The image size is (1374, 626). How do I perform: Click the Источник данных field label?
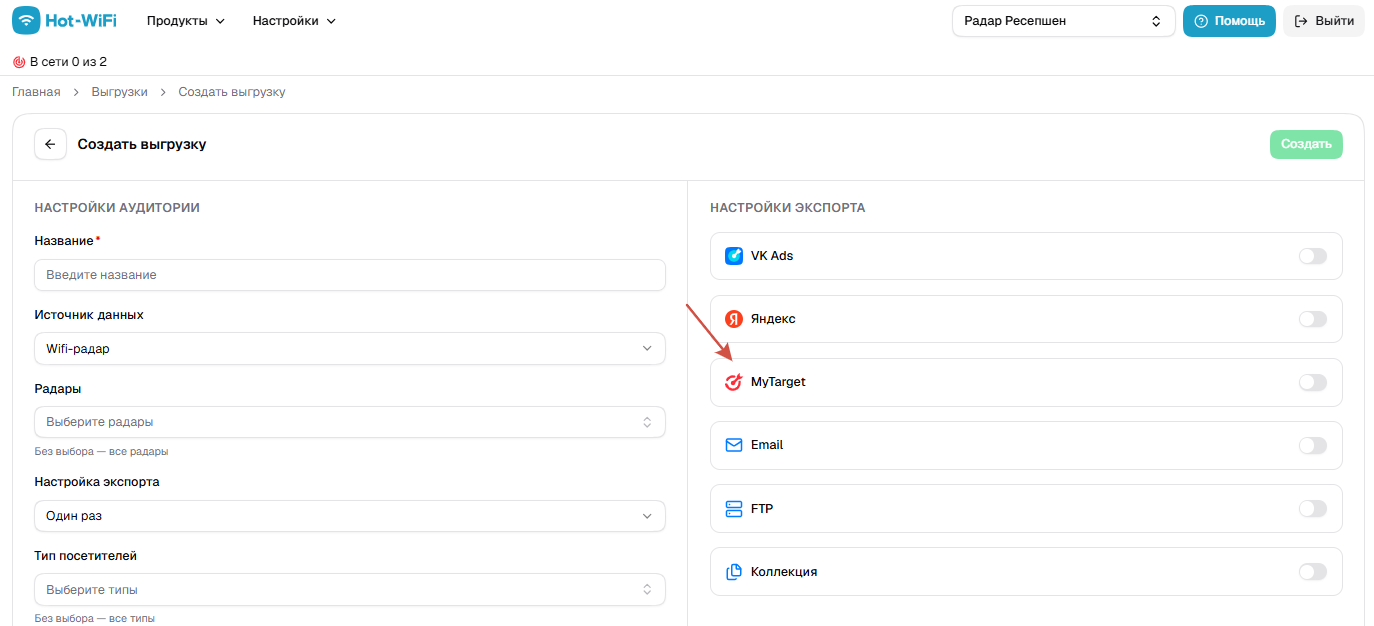[x=89, y=314]
